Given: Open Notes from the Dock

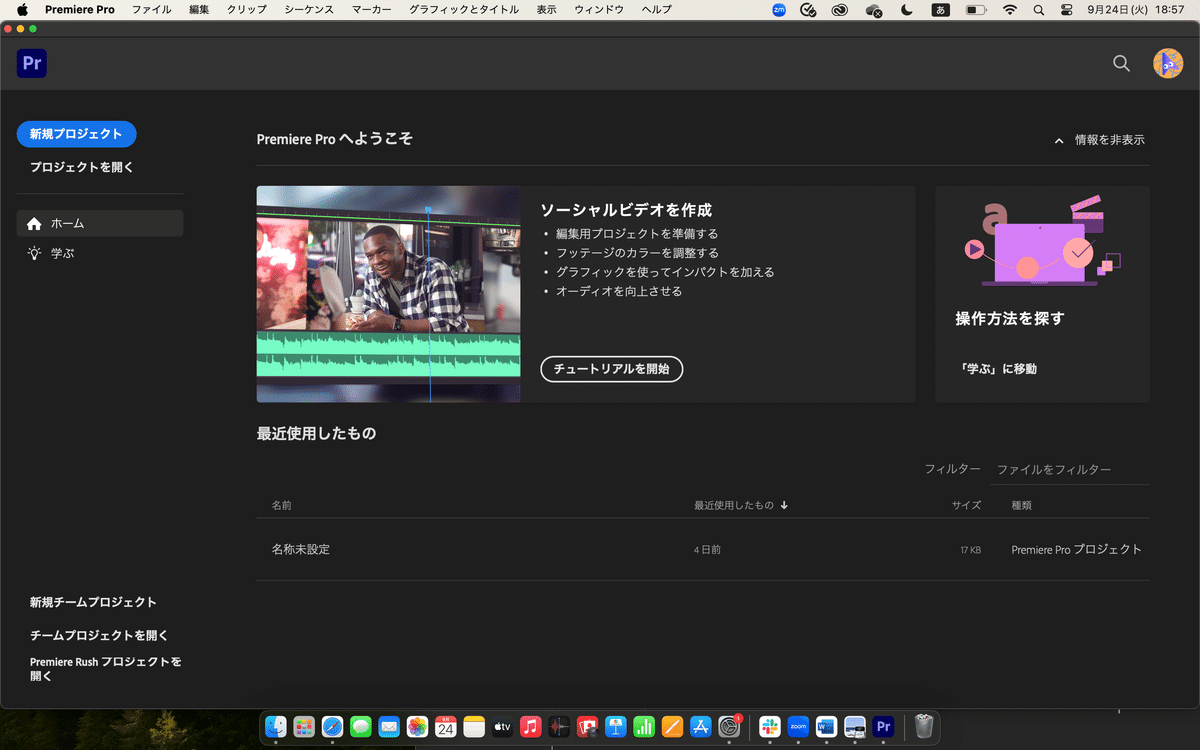Looking at the screenshot, I should point(474,727).
